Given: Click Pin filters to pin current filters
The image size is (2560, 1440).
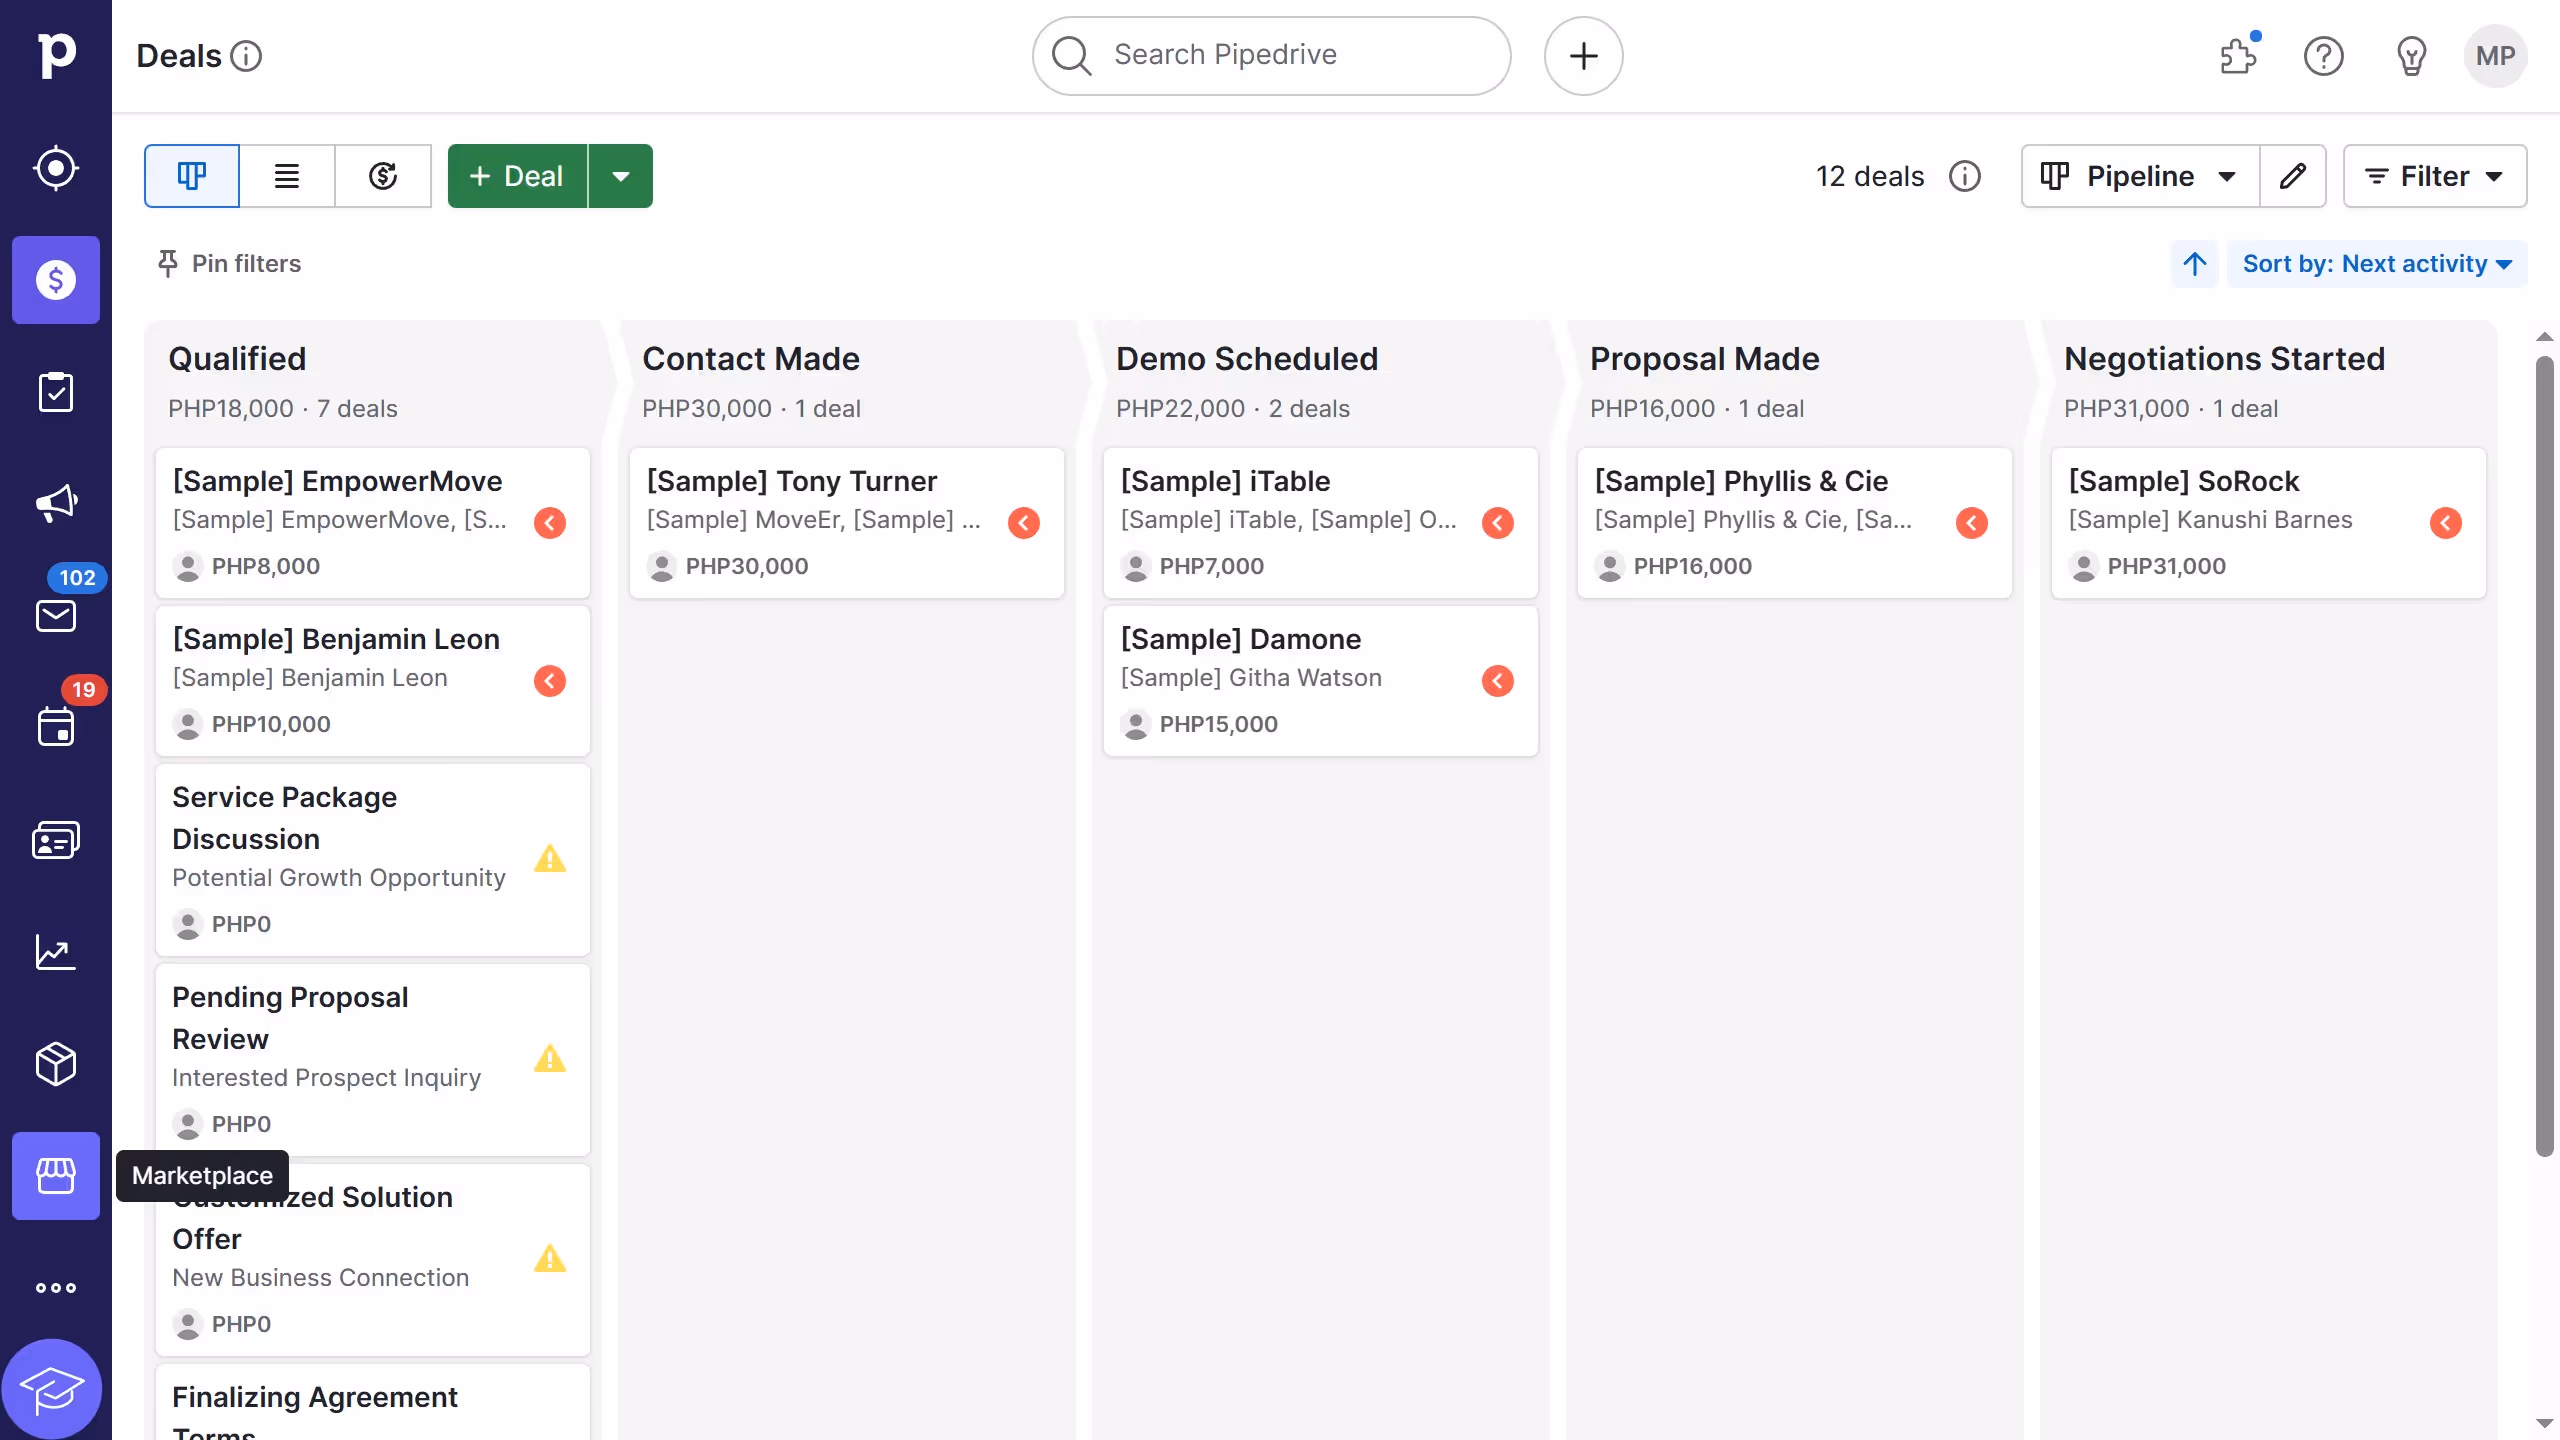Looking at the screenshot, I should click(229, 263).
